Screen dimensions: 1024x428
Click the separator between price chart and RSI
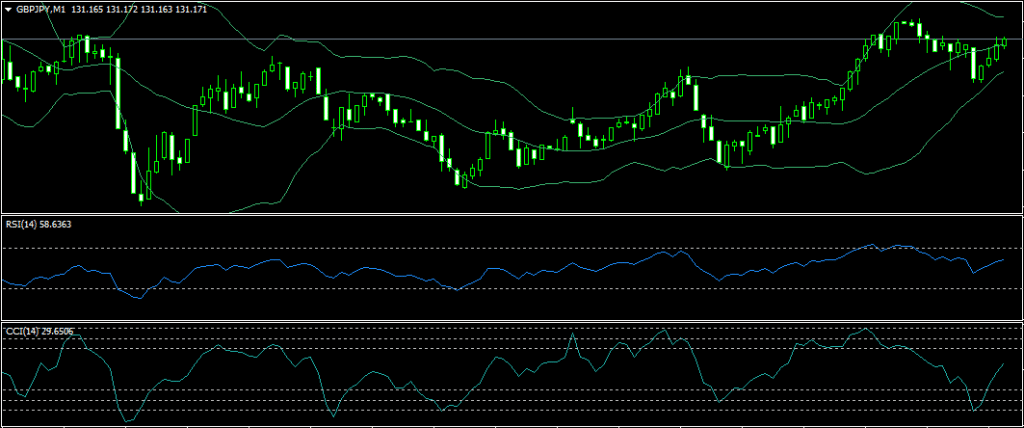tap(512, 215)
